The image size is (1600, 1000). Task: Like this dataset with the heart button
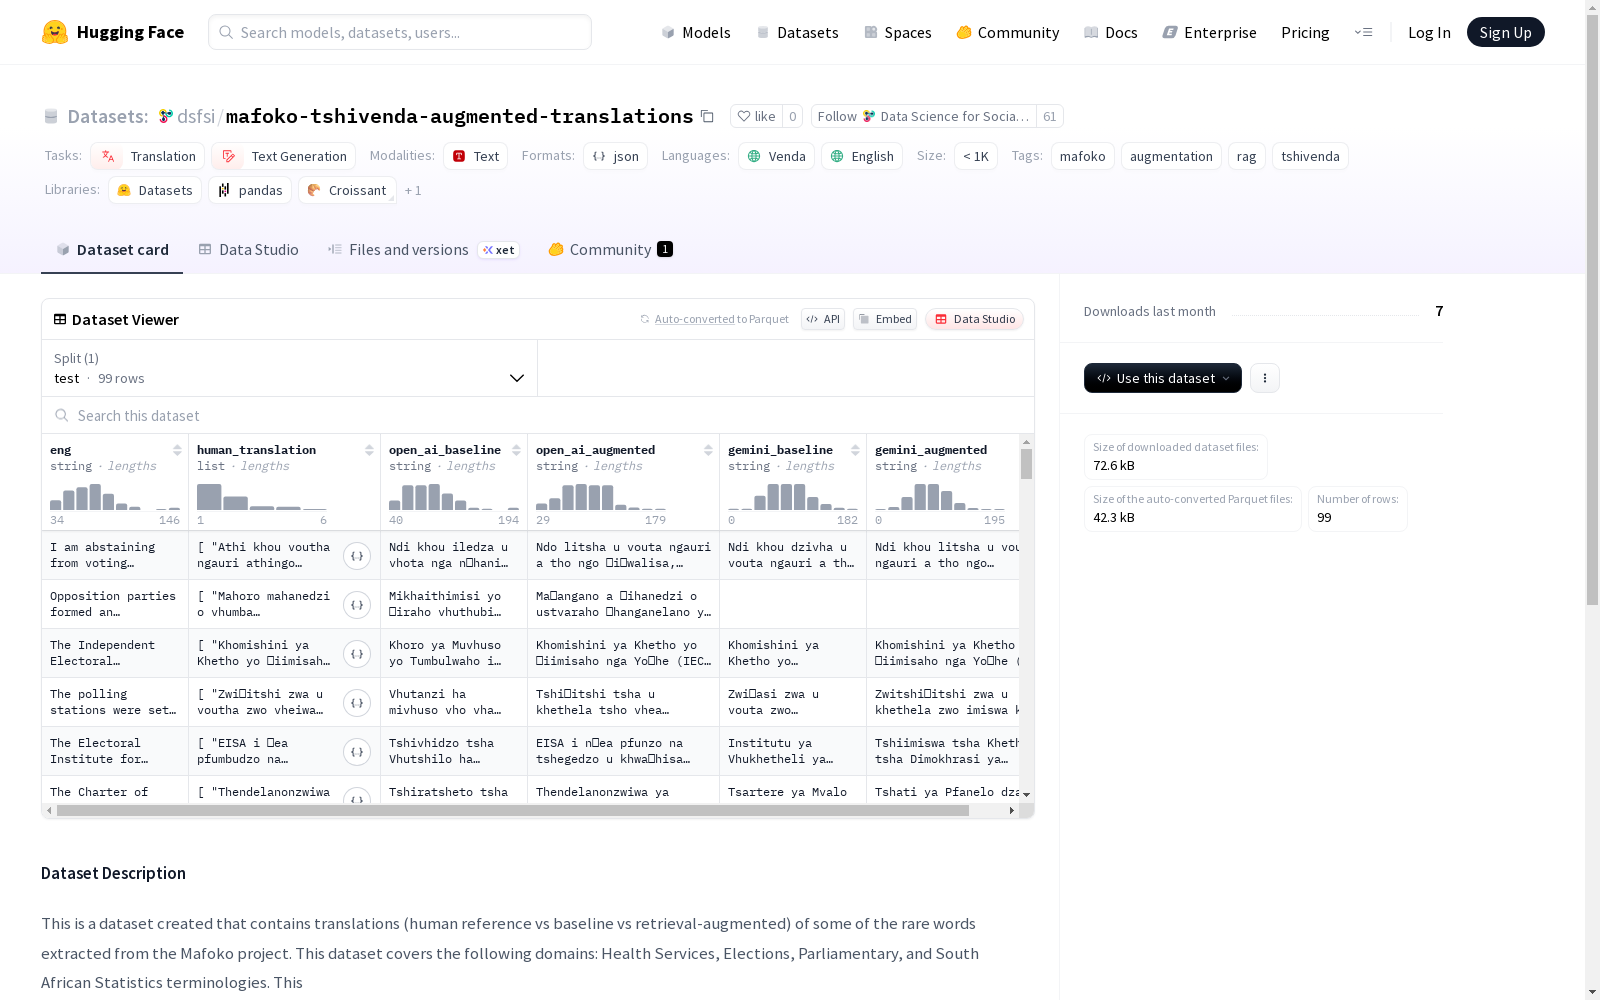point(756,116)
